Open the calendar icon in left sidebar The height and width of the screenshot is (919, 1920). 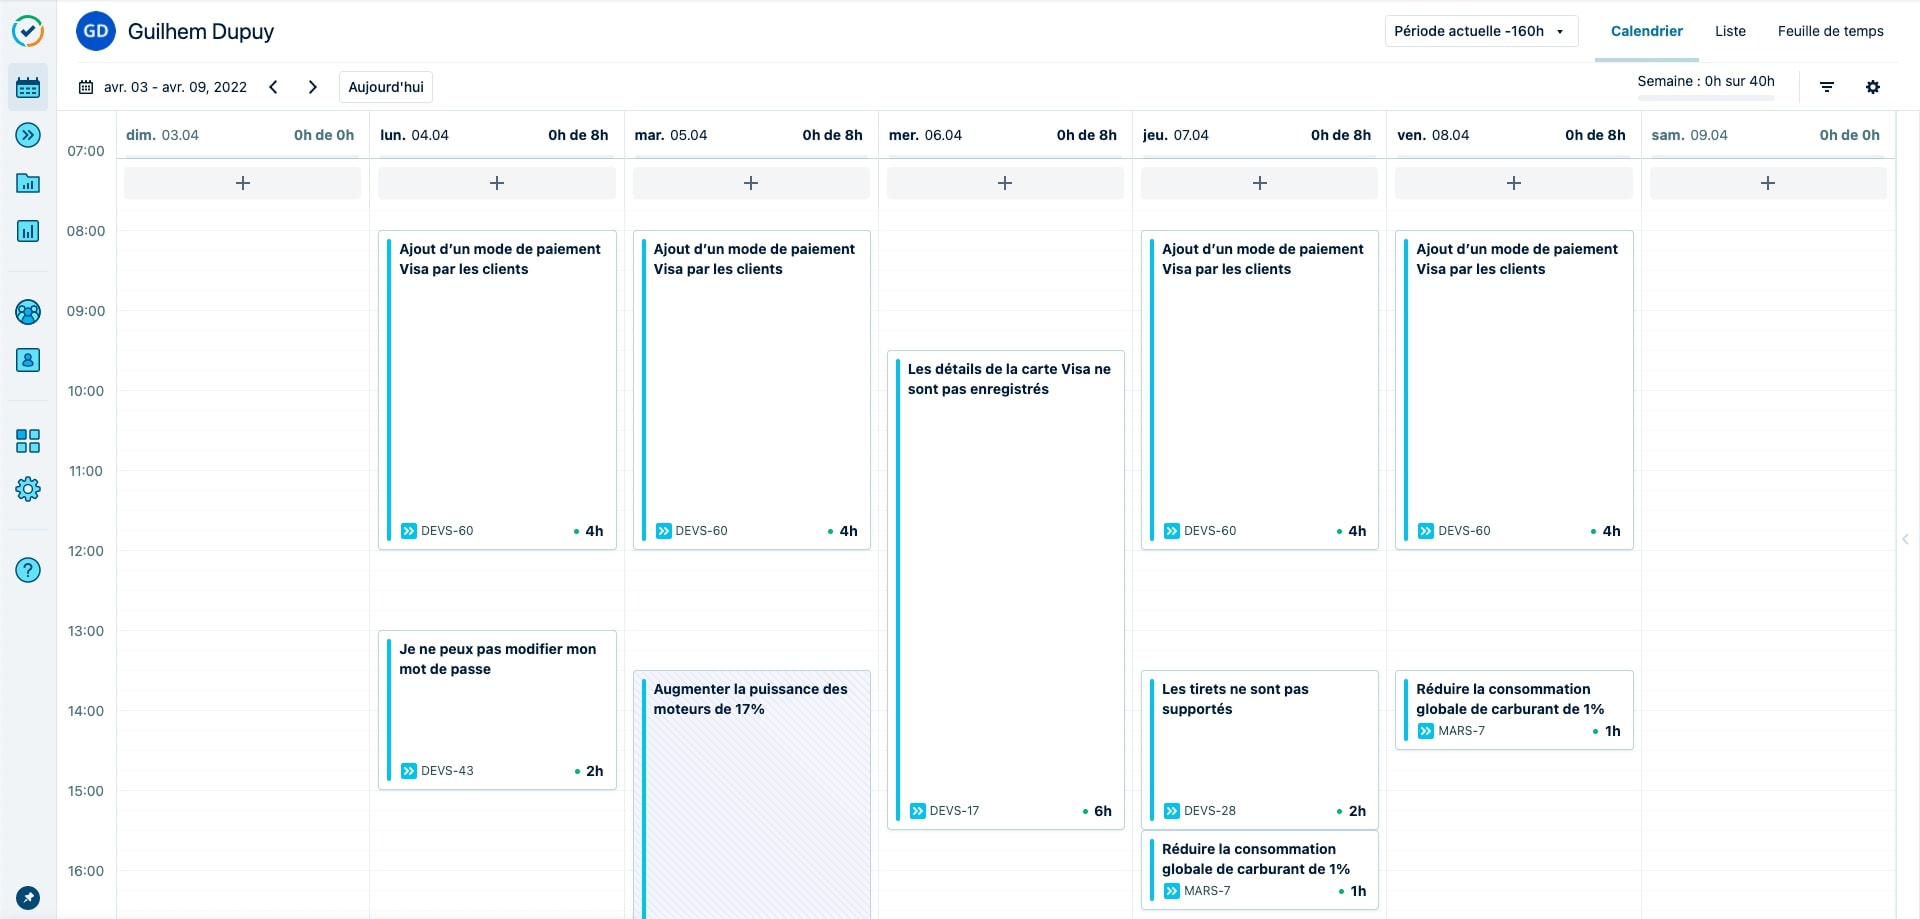[x=28, y=88]
